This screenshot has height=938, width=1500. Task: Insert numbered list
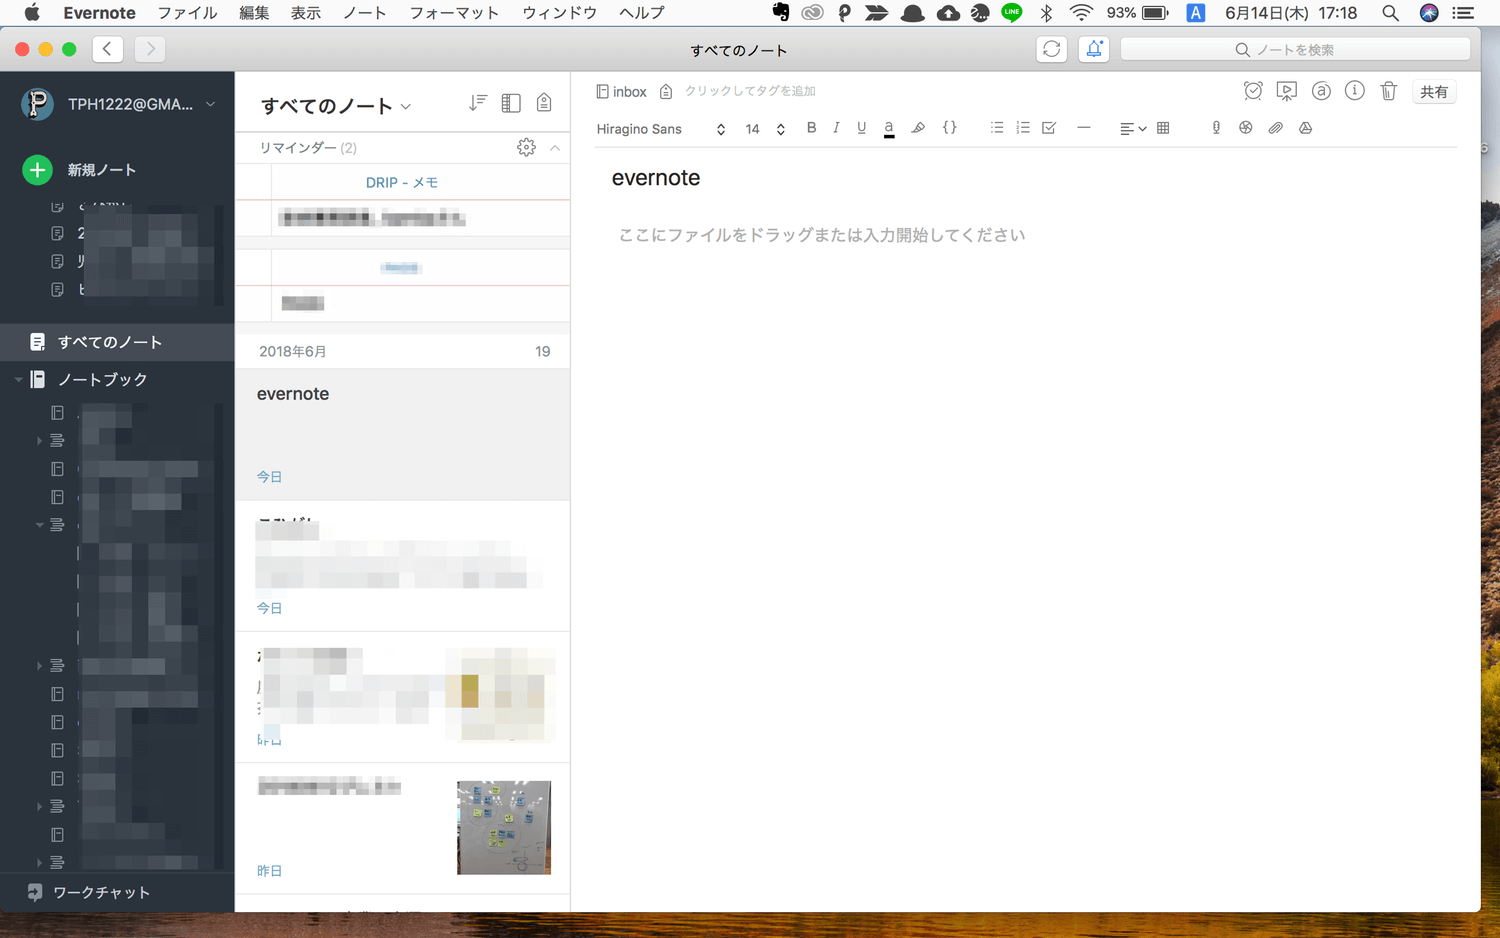1023,128
